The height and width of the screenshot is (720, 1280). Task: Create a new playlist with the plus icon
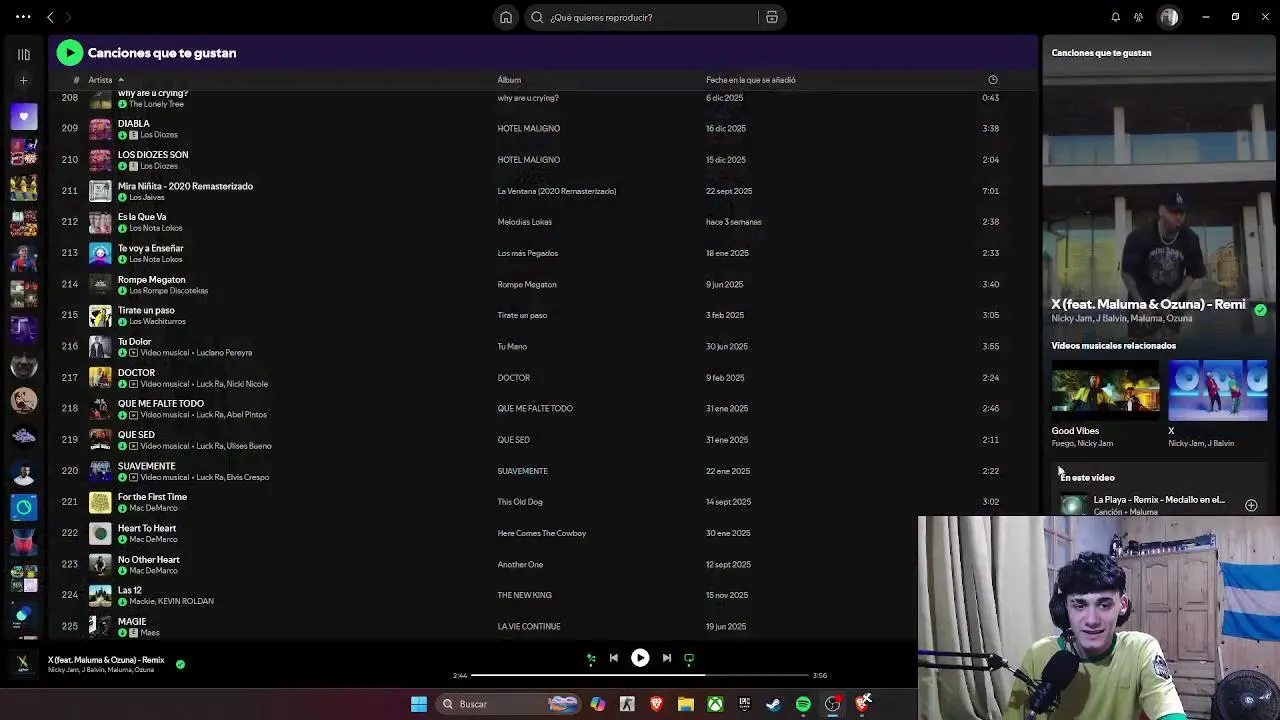tap(24, 81)
